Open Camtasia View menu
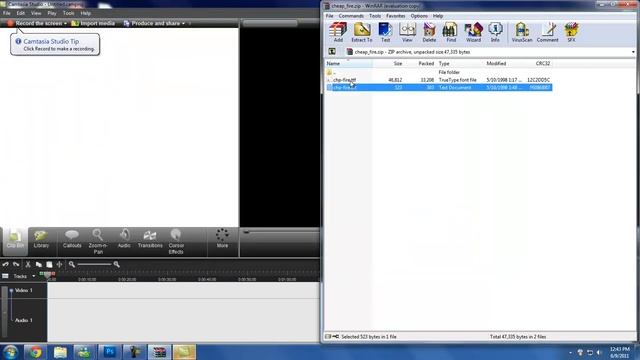Image resolution: width=640 pixels, height=360 pixels. [36, 13]
